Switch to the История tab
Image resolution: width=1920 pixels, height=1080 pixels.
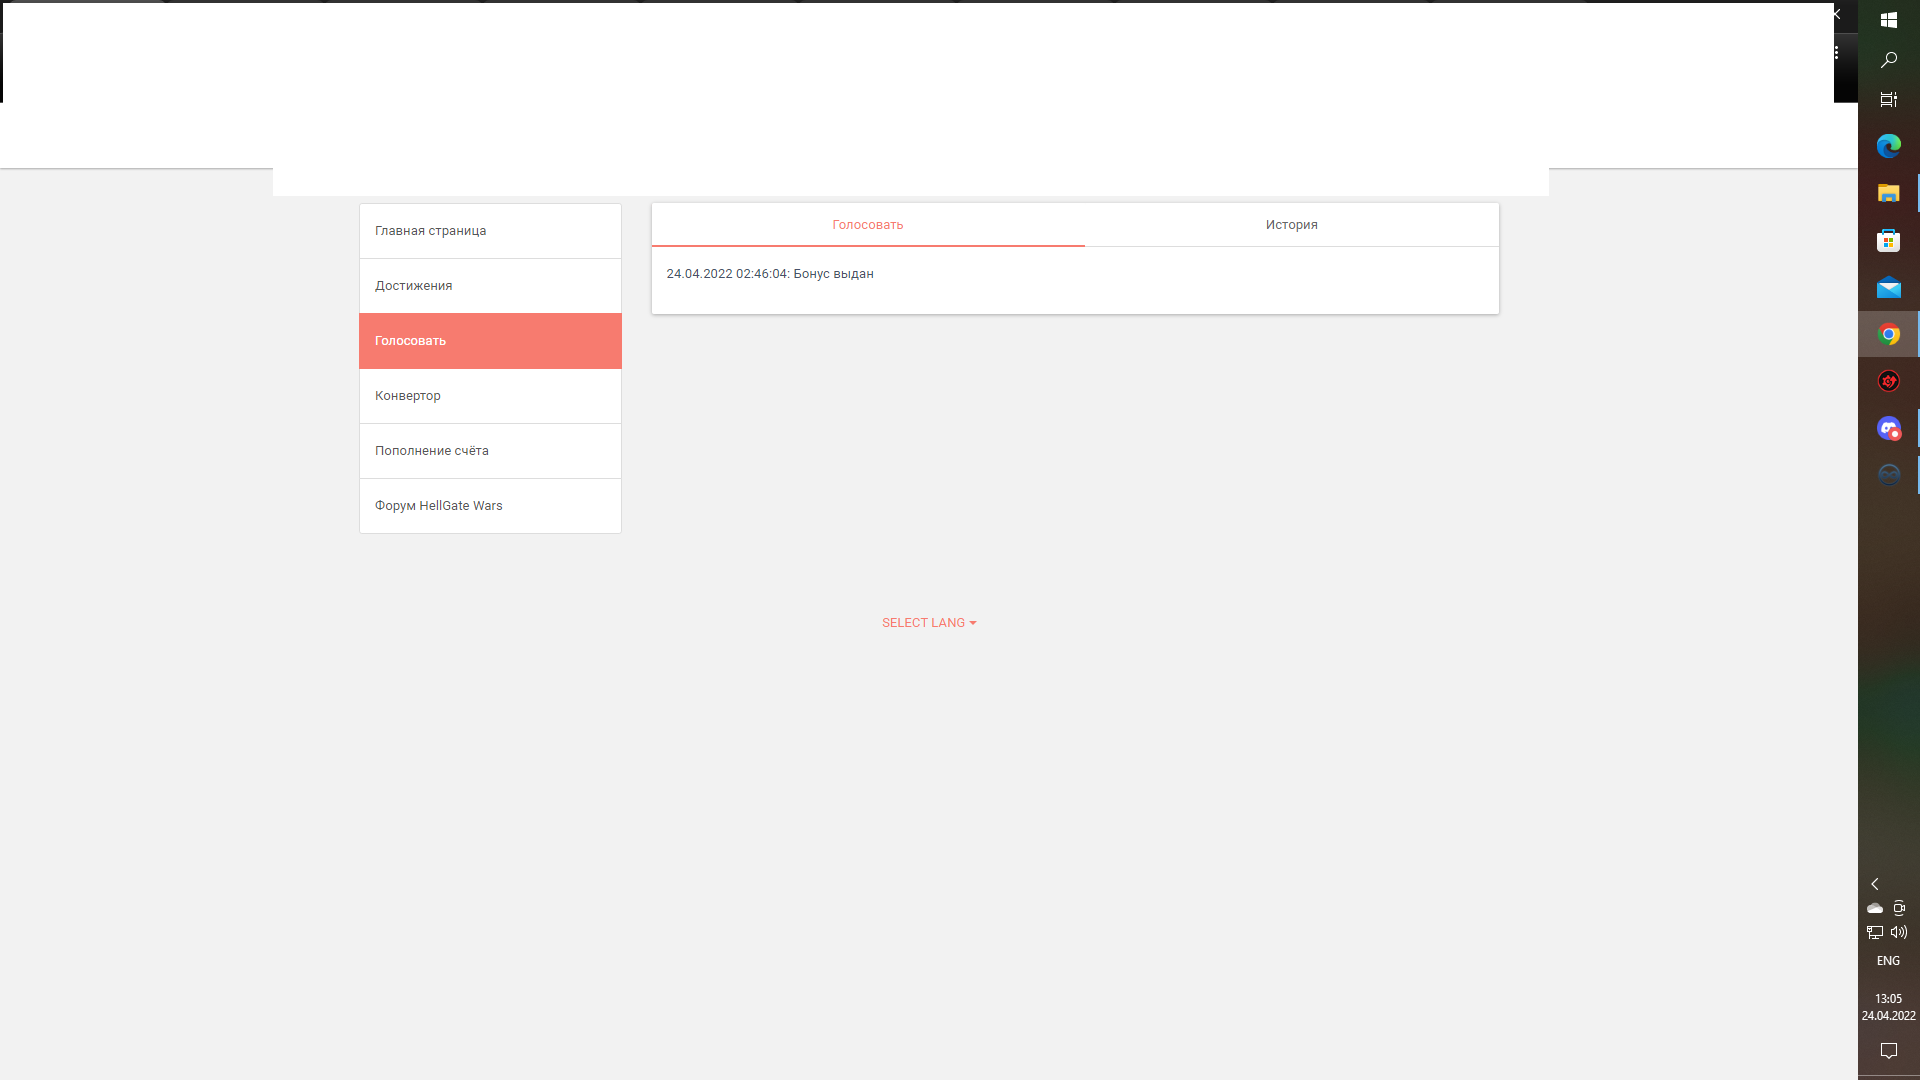[1291, 225]
